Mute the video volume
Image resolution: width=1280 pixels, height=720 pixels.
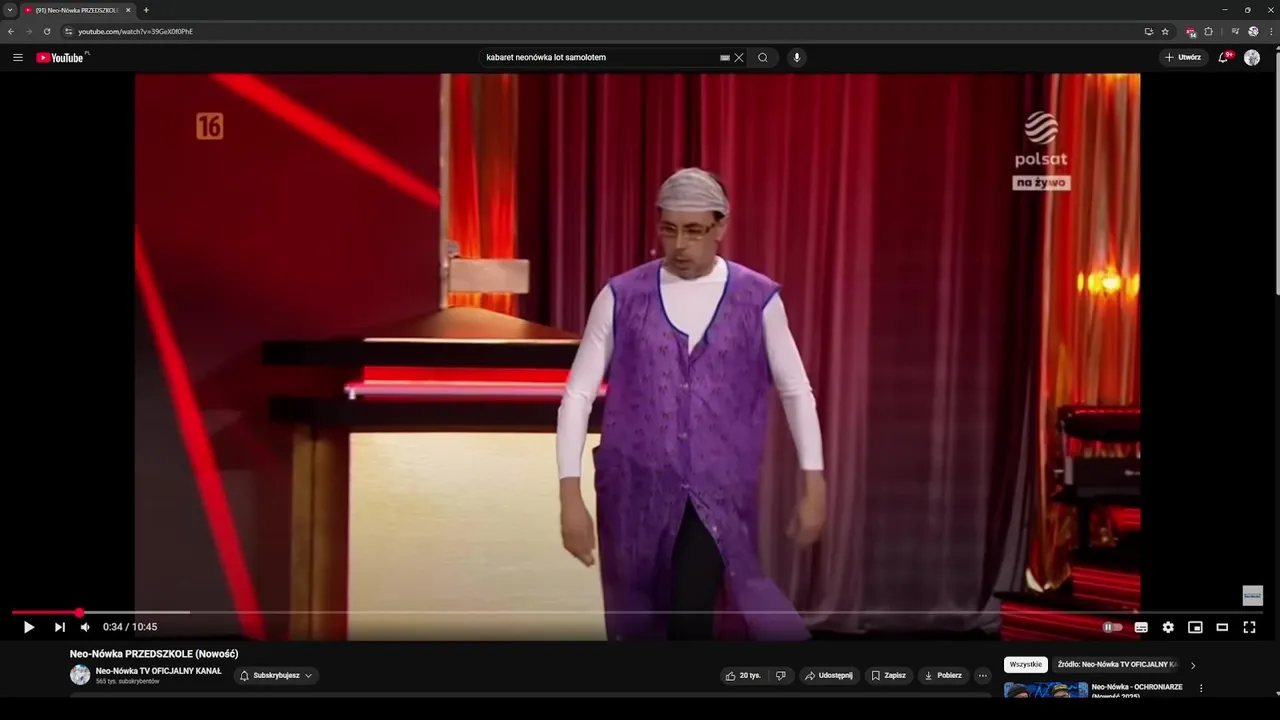(x=85, y=627)
